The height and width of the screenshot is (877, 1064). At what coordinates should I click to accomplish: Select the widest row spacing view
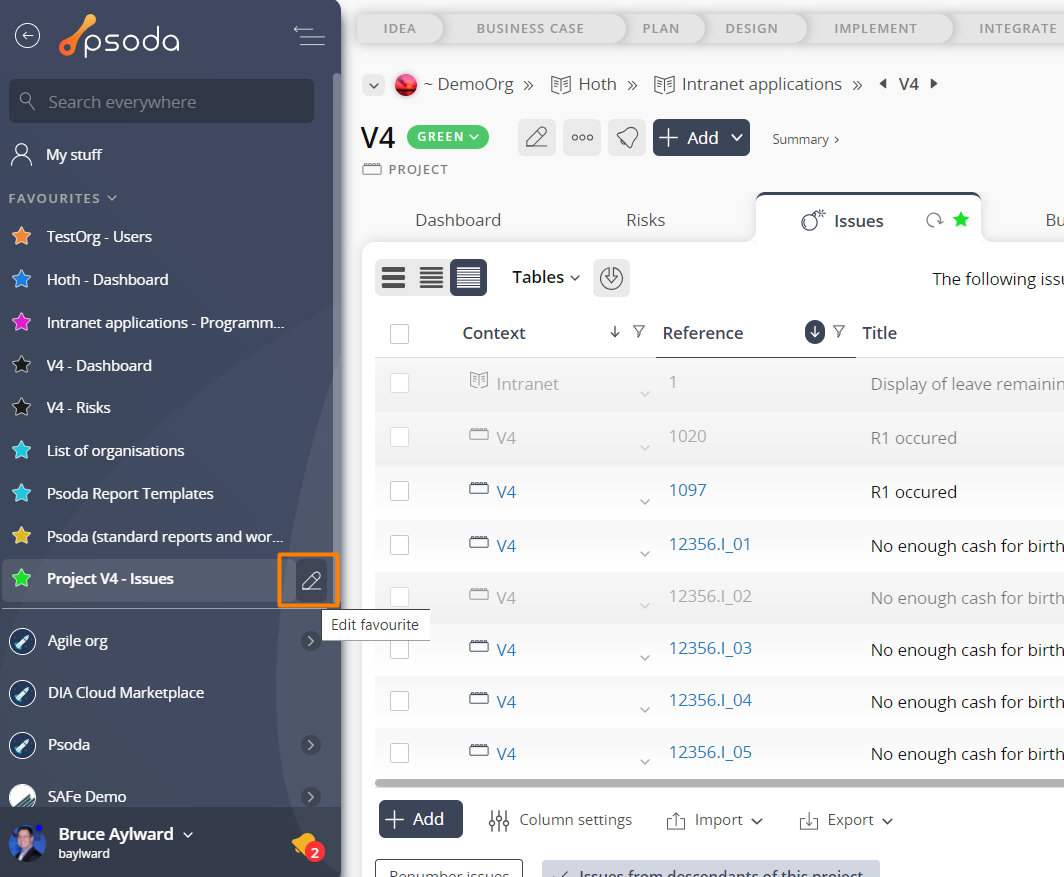(x=394, y=278)
